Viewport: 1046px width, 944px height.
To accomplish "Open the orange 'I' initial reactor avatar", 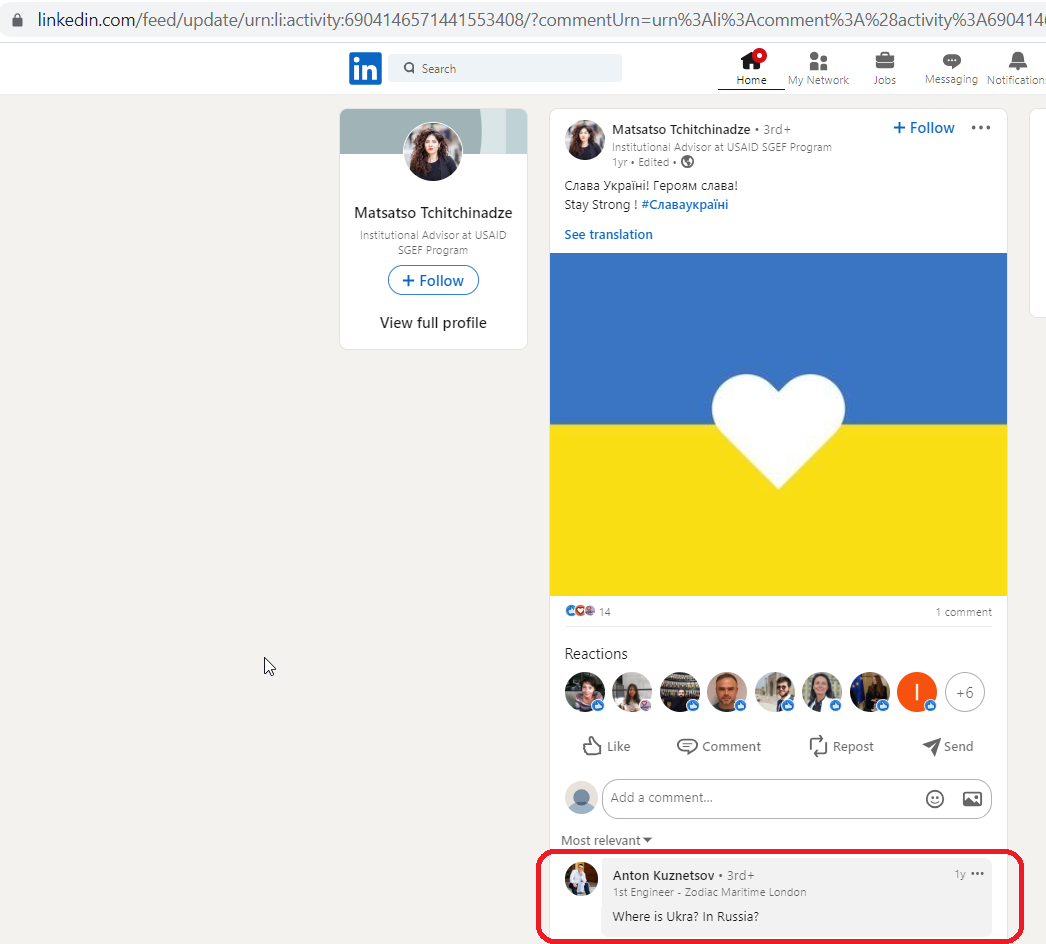I will click(917, 692).
